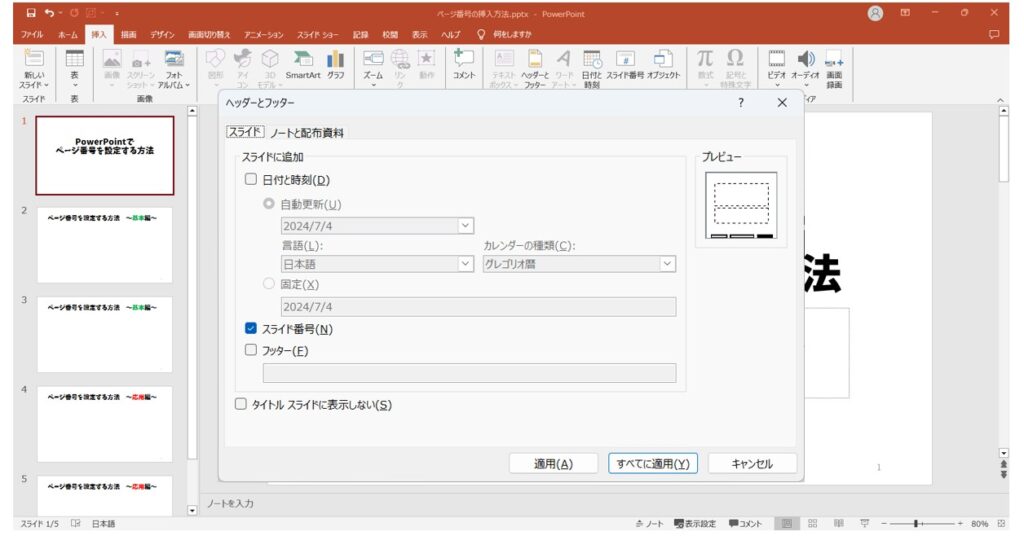Viewport: 1024px width, 536px height.
Task: Collapse the ribbon chevron
Action: 1000,99
